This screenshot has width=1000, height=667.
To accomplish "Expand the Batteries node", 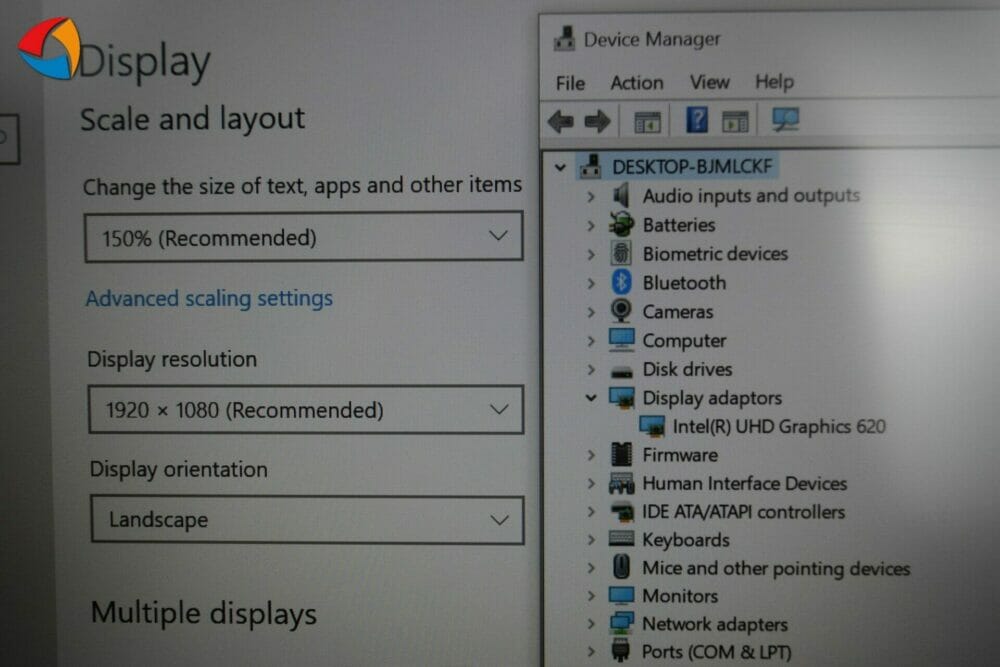I will coord(591,225).
